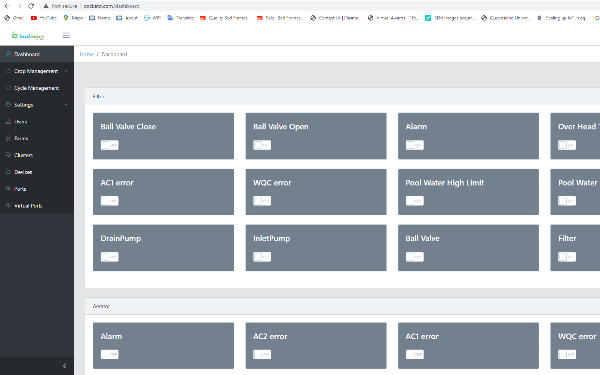600x375 pixels.
Task: Open the SEM images bookmark
Action: [x=450, y=18]
